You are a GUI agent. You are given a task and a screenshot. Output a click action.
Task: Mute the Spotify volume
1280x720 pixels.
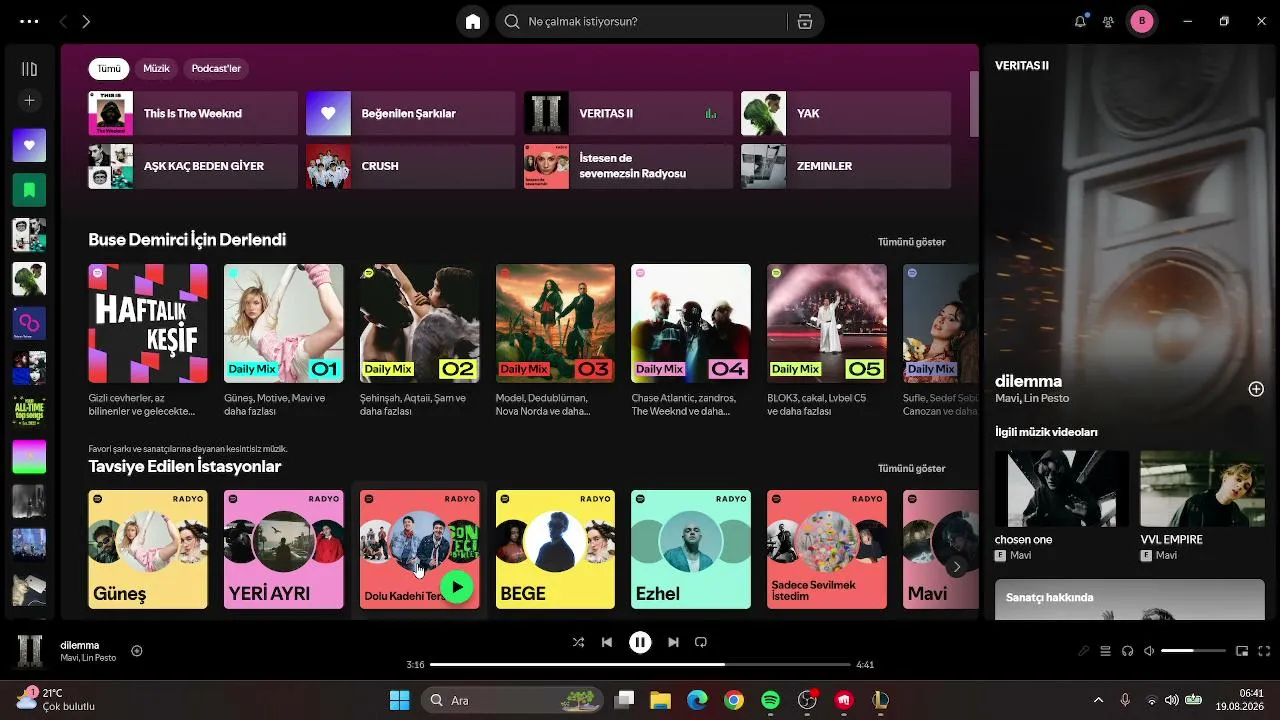[x=1149, y=651]
